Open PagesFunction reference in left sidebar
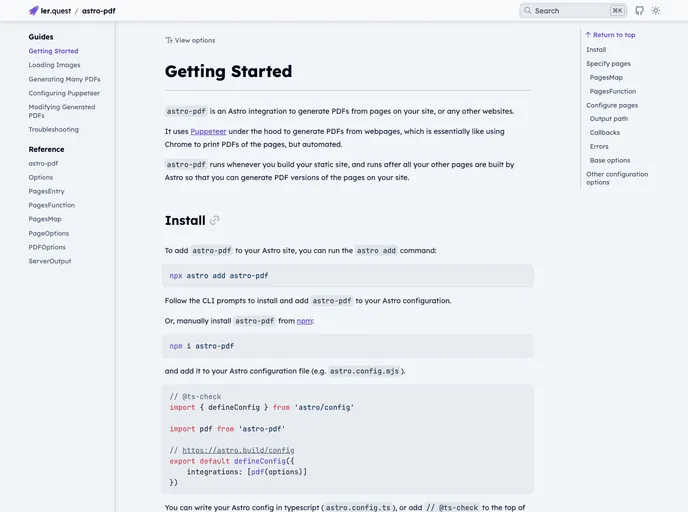 (52, 205)
